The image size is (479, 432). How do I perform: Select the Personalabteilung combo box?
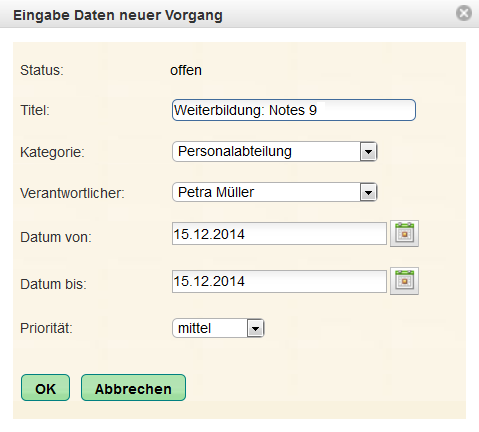click(x=275, y=152)
